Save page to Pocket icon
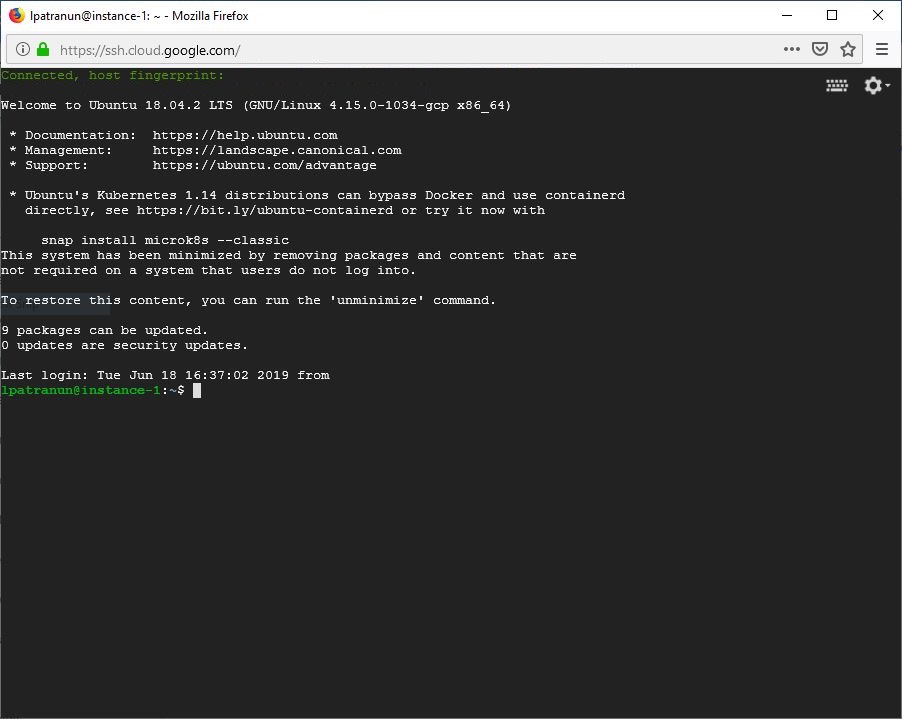The image size is (902, 719). 820,49
